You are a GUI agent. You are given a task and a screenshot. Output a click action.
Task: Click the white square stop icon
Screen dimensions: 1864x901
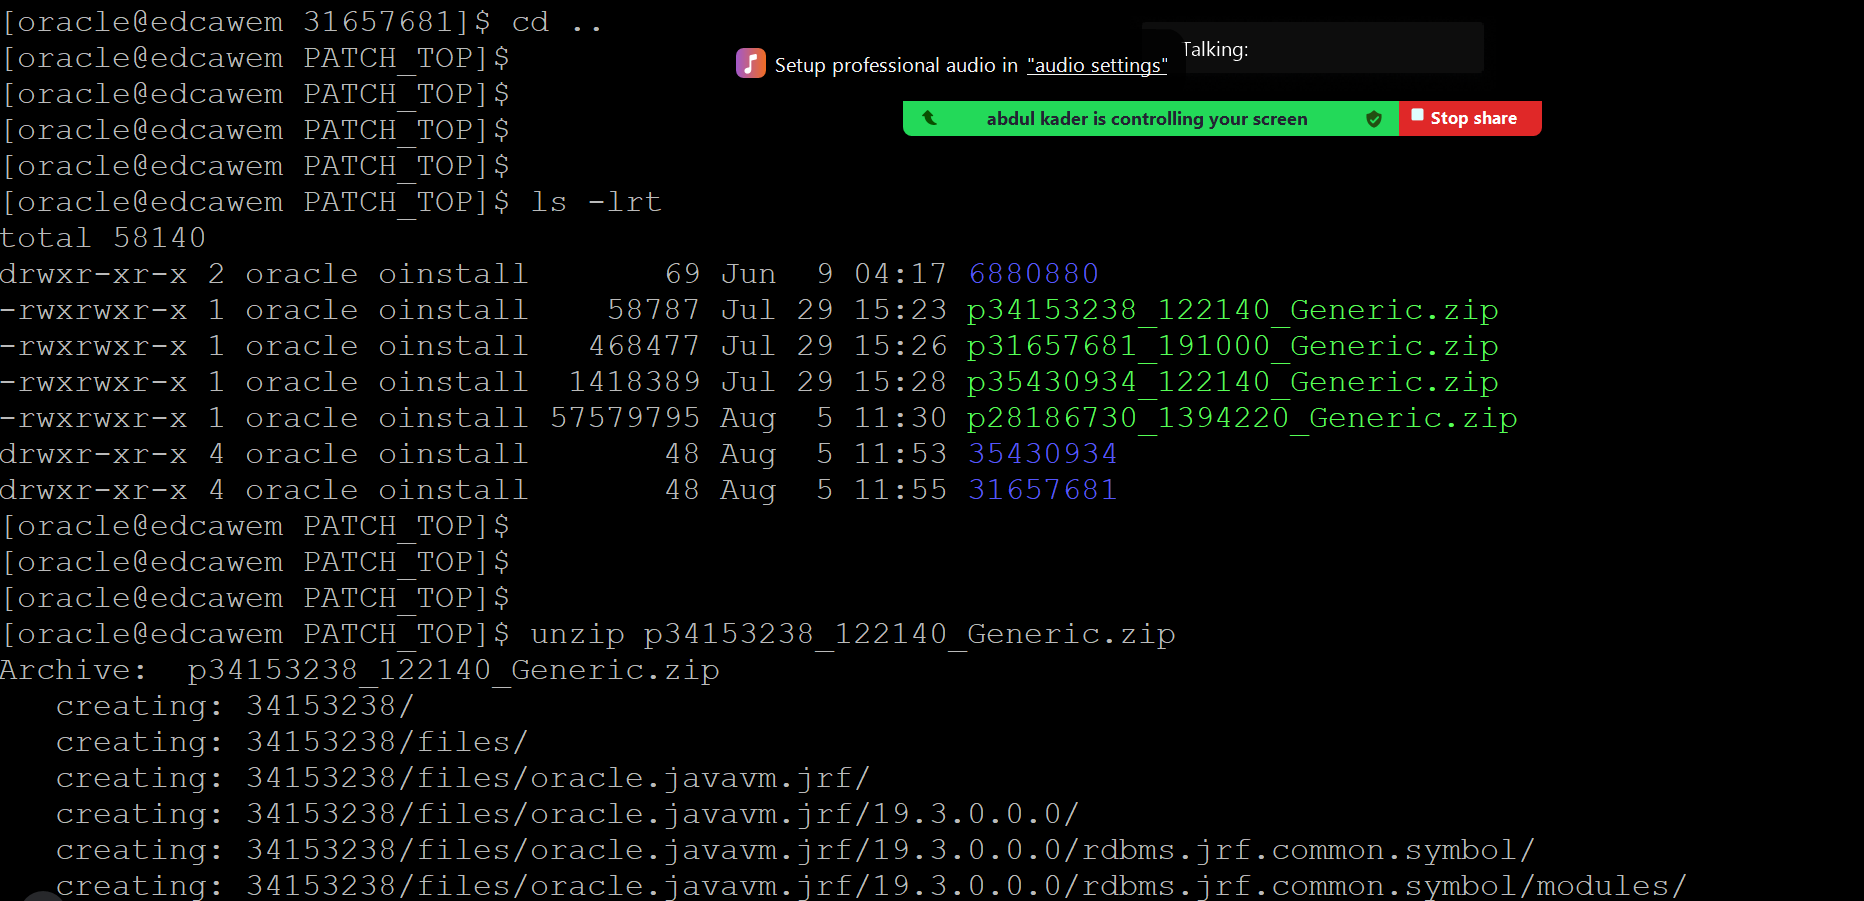click(1417, 116)
